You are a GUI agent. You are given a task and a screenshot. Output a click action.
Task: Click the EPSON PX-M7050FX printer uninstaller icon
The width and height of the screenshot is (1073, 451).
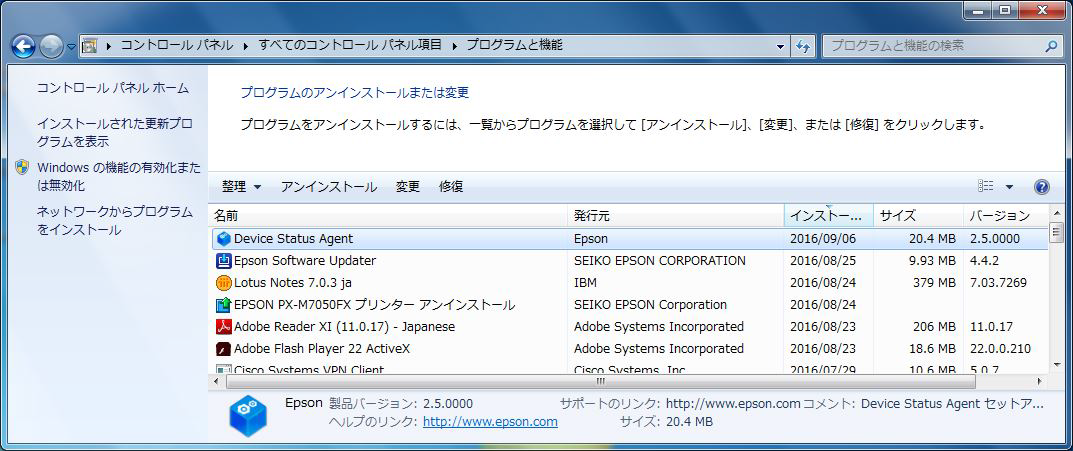[224, 305]
